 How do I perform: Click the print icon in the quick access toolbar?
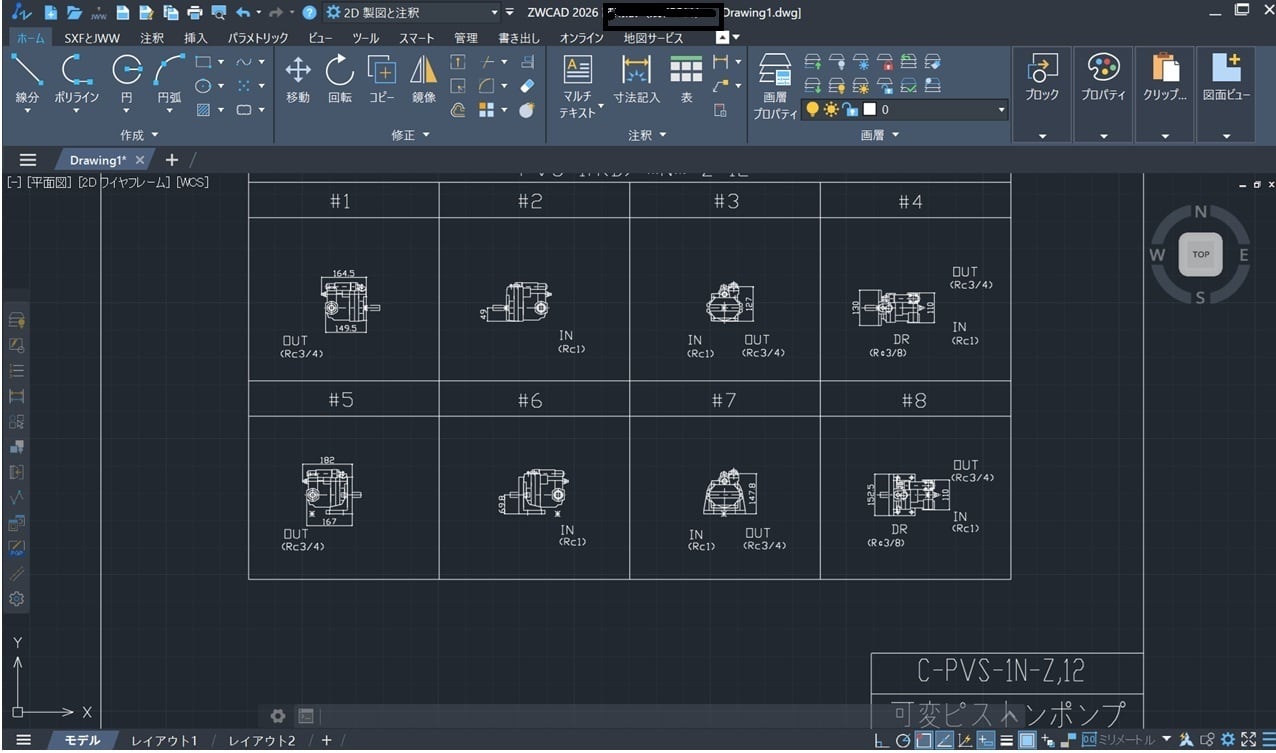click(x=195, y=13)
